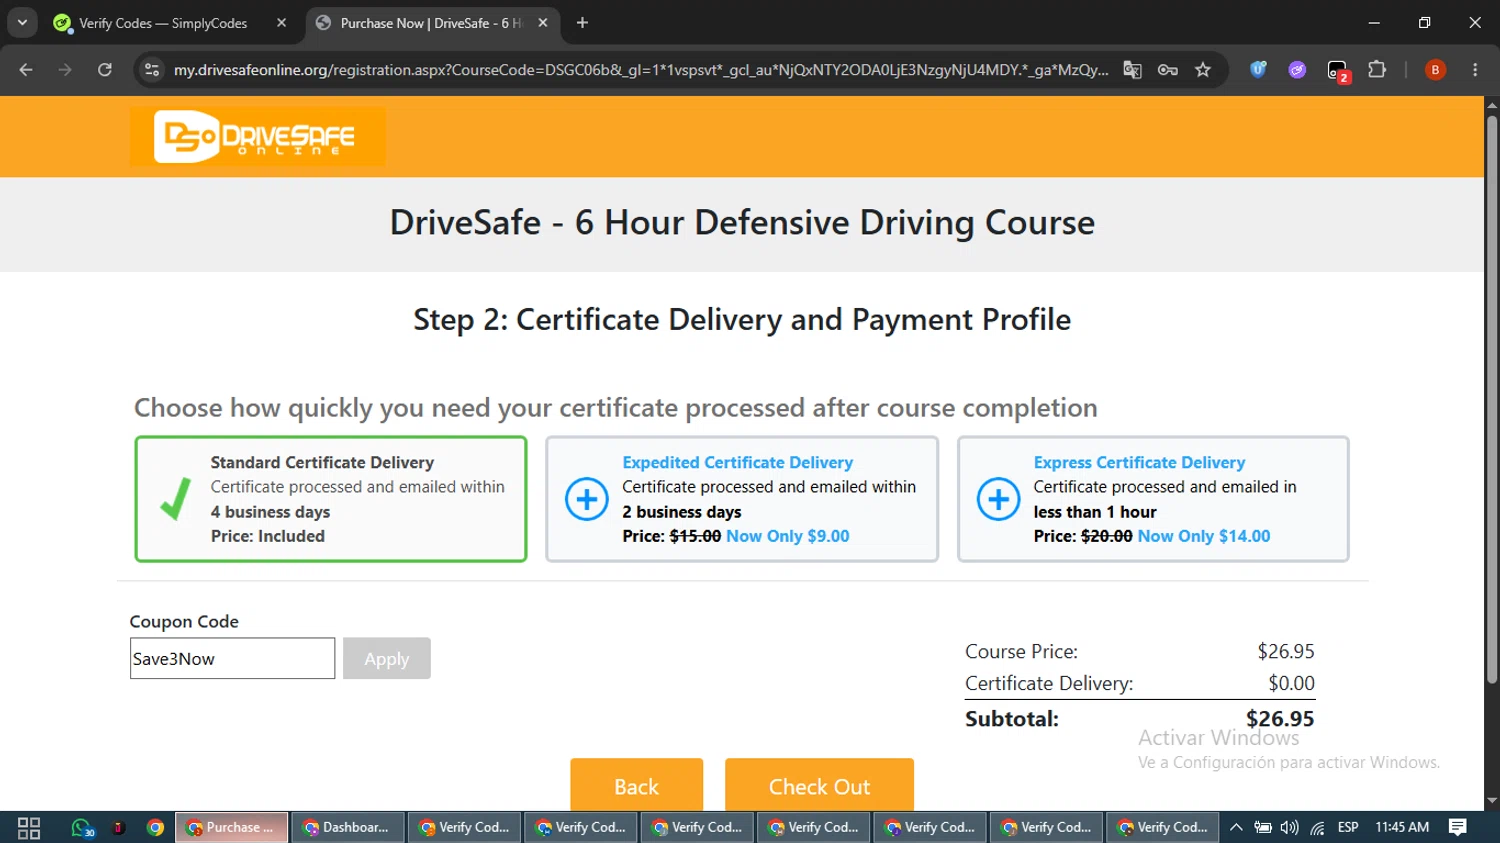Screen dimensions: 1500x843
Task: Click the DriveSafe Online logo
Action: [x=257, y=136]
